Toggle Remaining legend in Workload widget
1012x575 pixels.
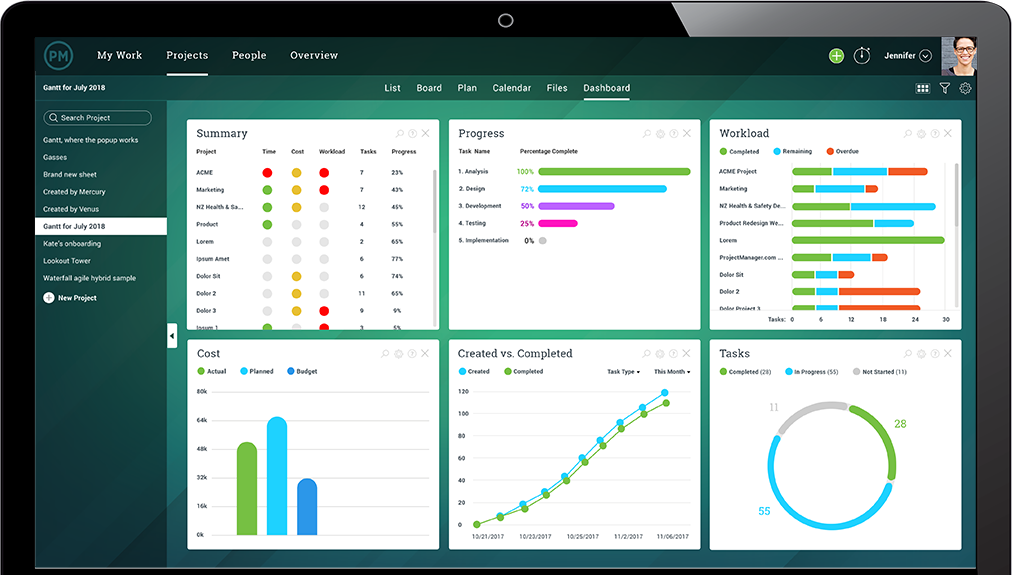(x=793, y=152)
